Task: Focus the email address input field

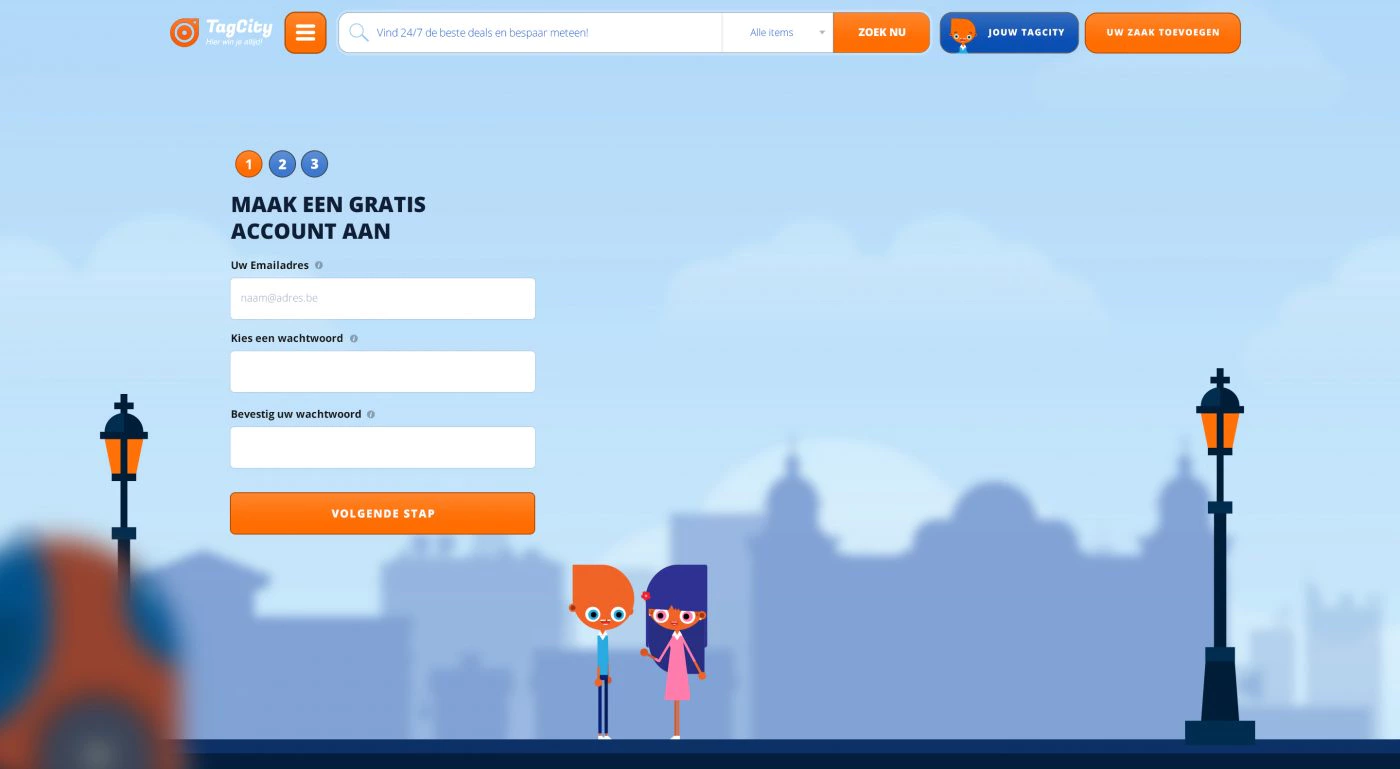Action: (x=382, y=298)
